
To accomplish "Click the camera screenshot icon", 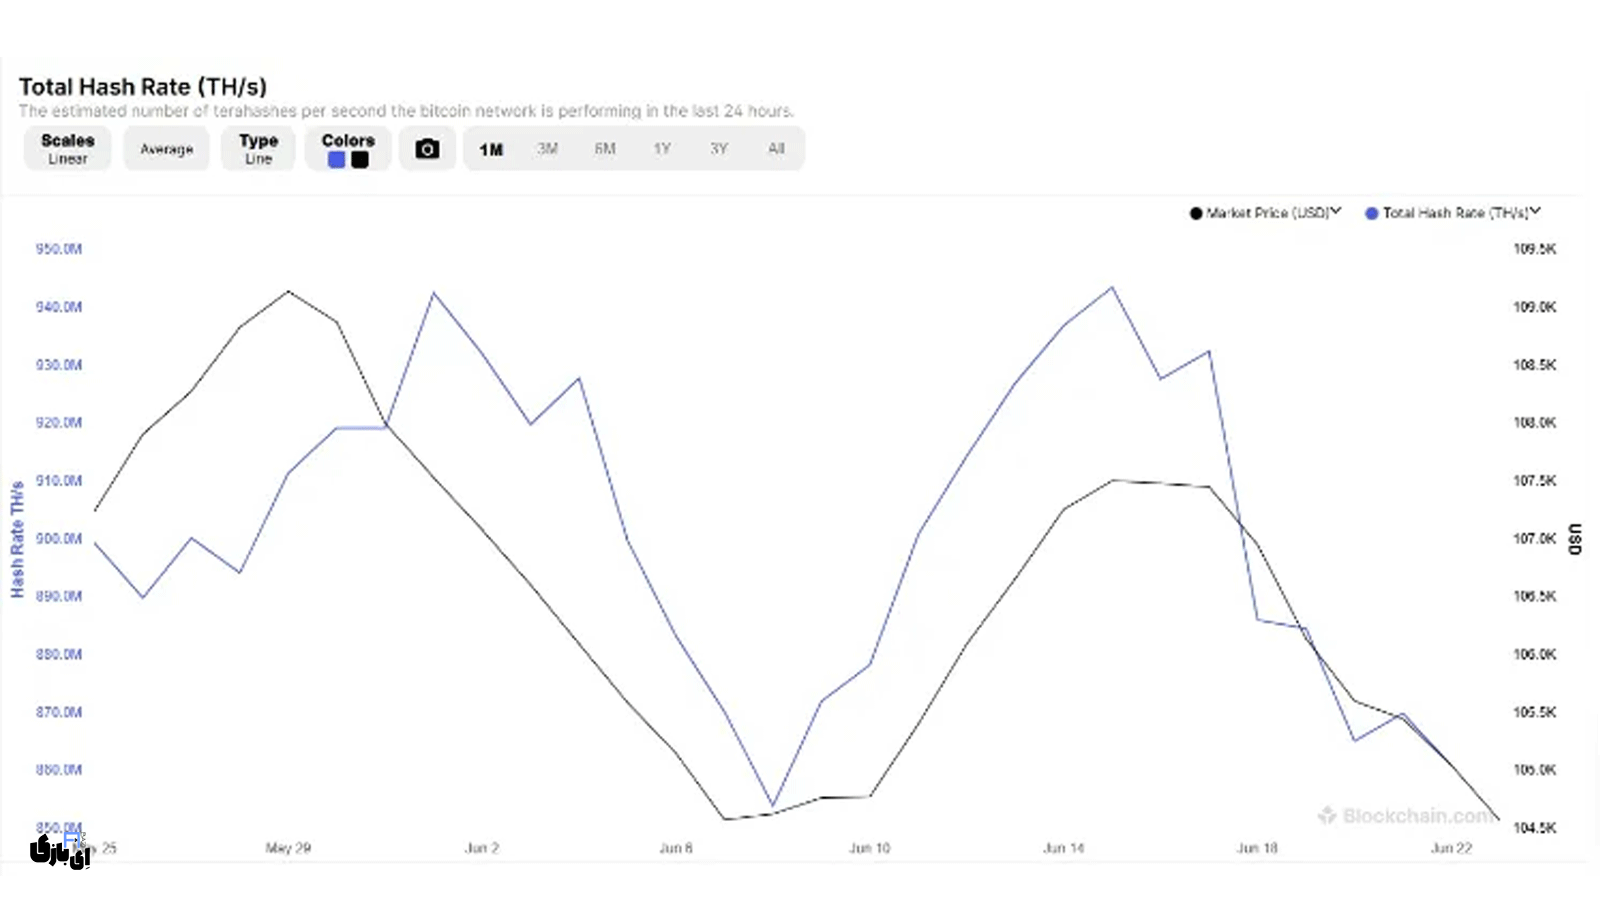I will tap(427, 149).
